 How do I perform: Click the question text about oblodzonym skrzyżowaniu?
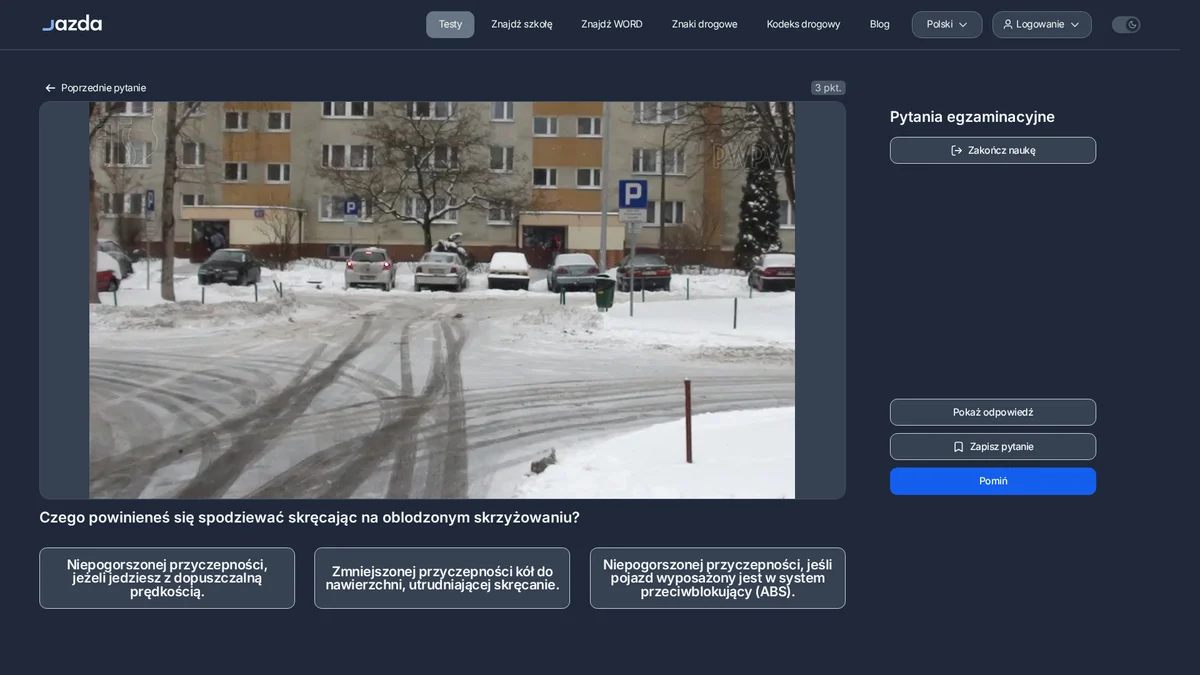[x=309, y=517]
